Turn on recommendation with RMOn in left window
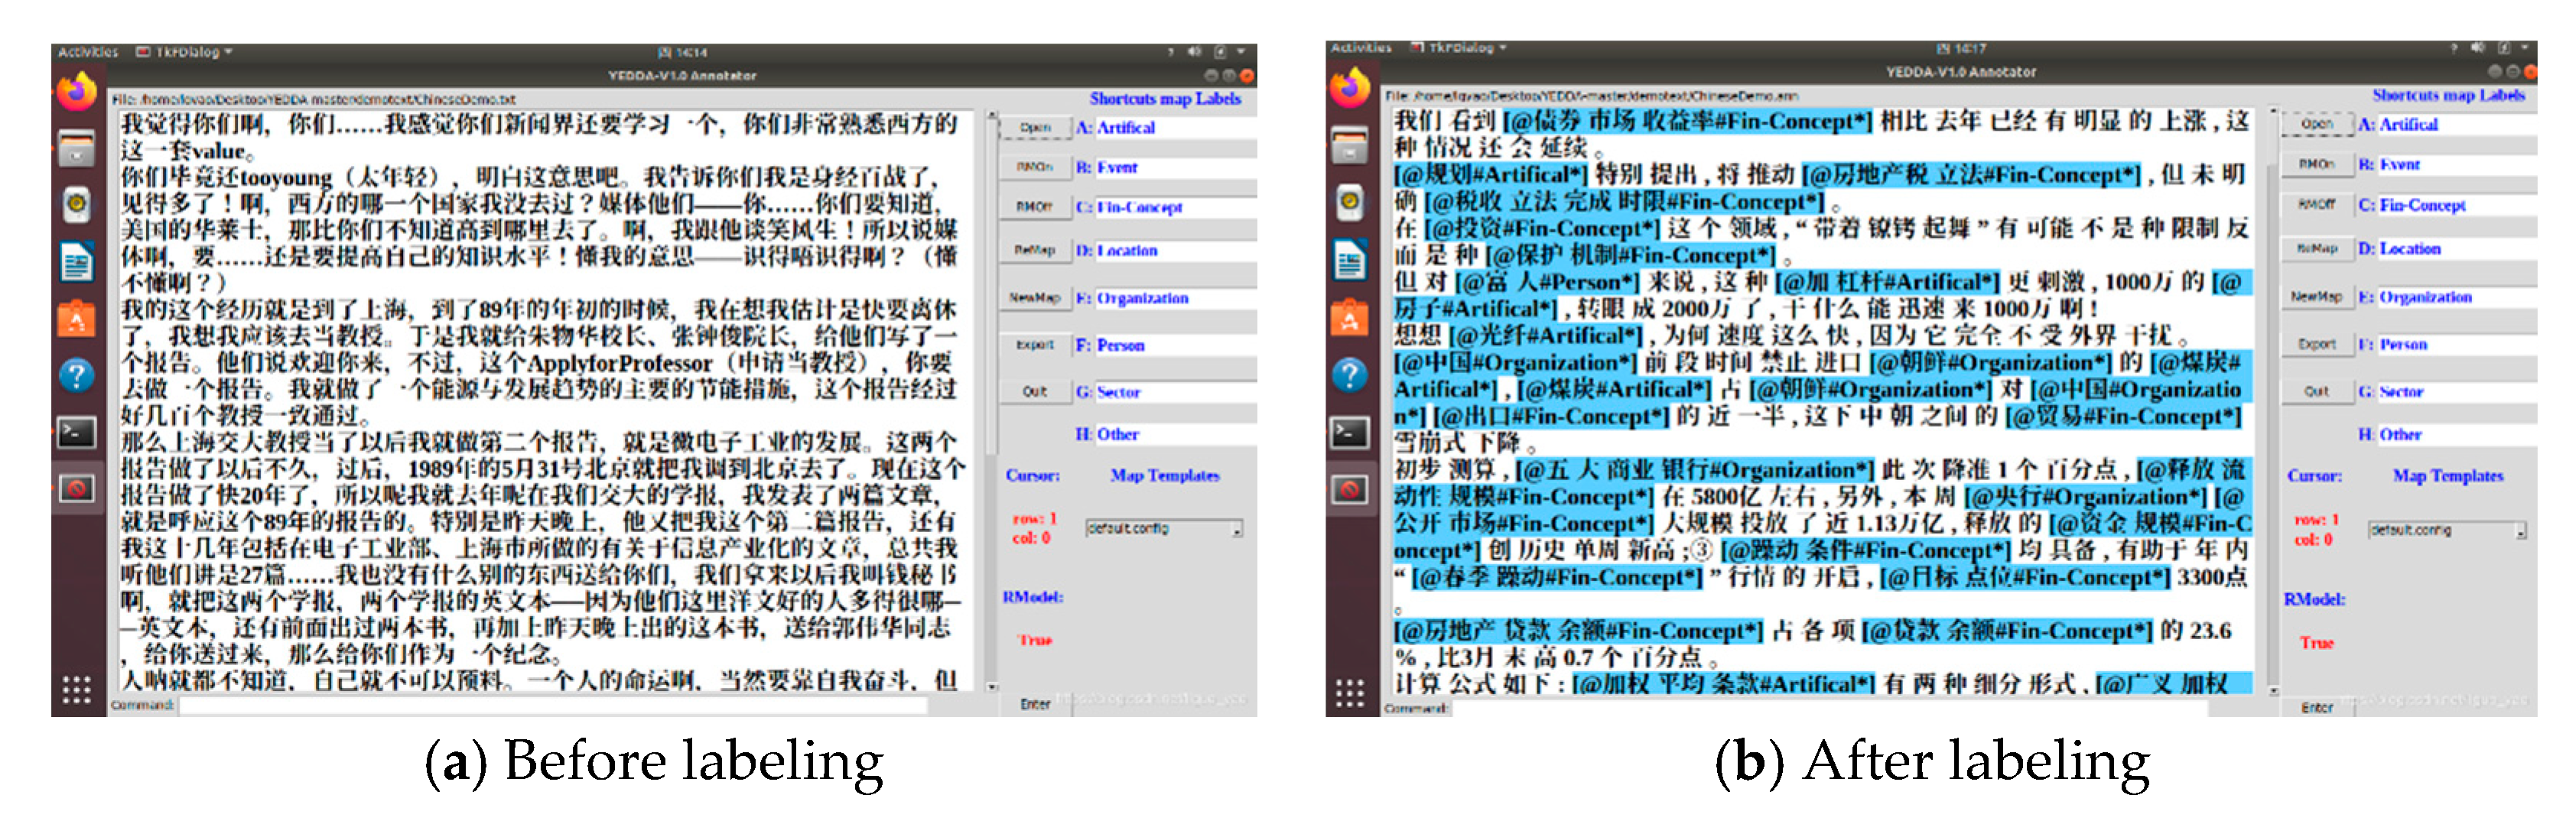The image size is (2576, 821). pos(1034,167)
